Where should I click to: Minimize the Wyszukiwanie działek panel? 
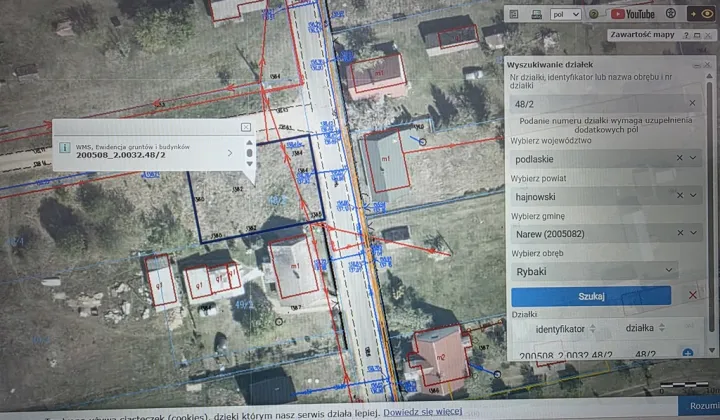click(698, 65)
